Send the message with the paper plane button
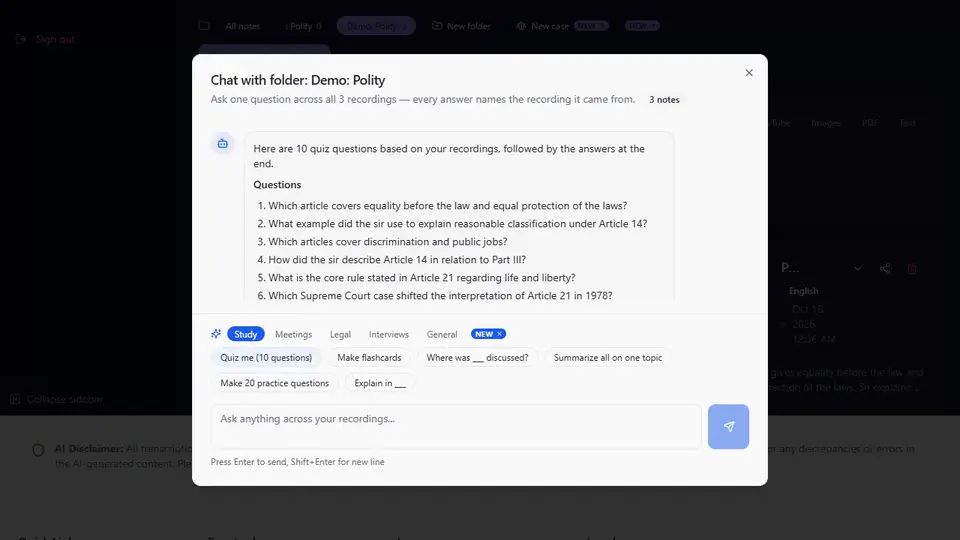The image size is (960, 540). 728,426
